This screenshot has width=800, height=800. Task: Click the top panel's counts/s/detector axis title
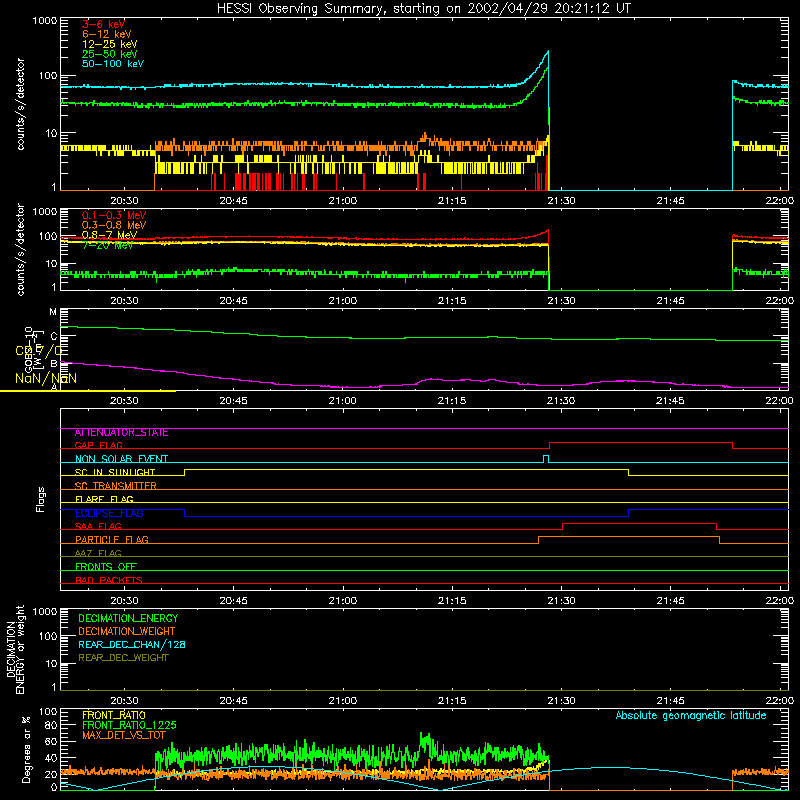[20, 104]
